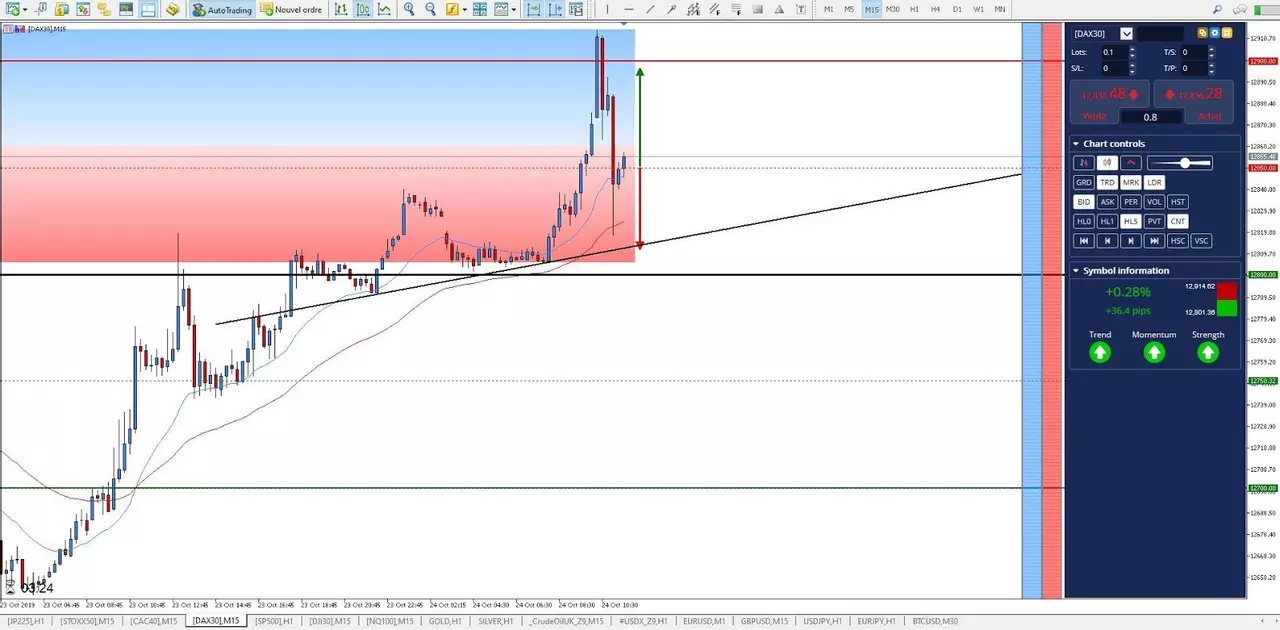The image size is (1280, 630).
Task: Select the text label tool
Action: click(801, 9)
